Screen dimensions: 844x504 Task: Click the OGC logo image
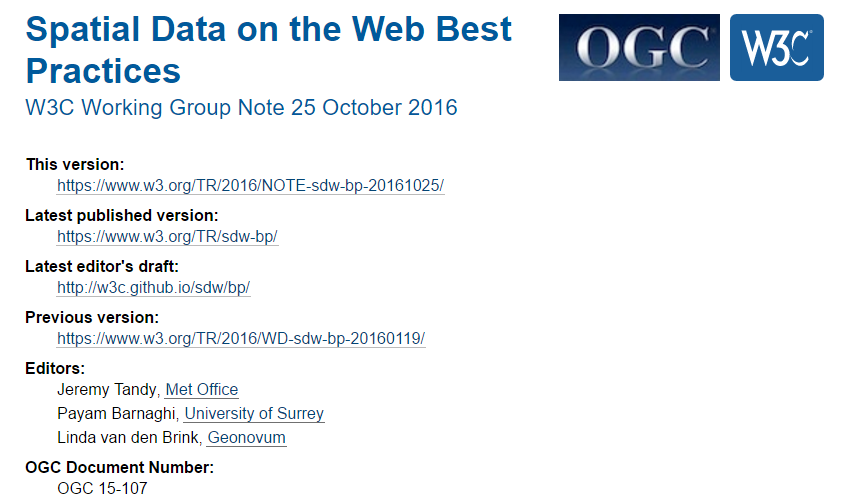click(639, 47)
